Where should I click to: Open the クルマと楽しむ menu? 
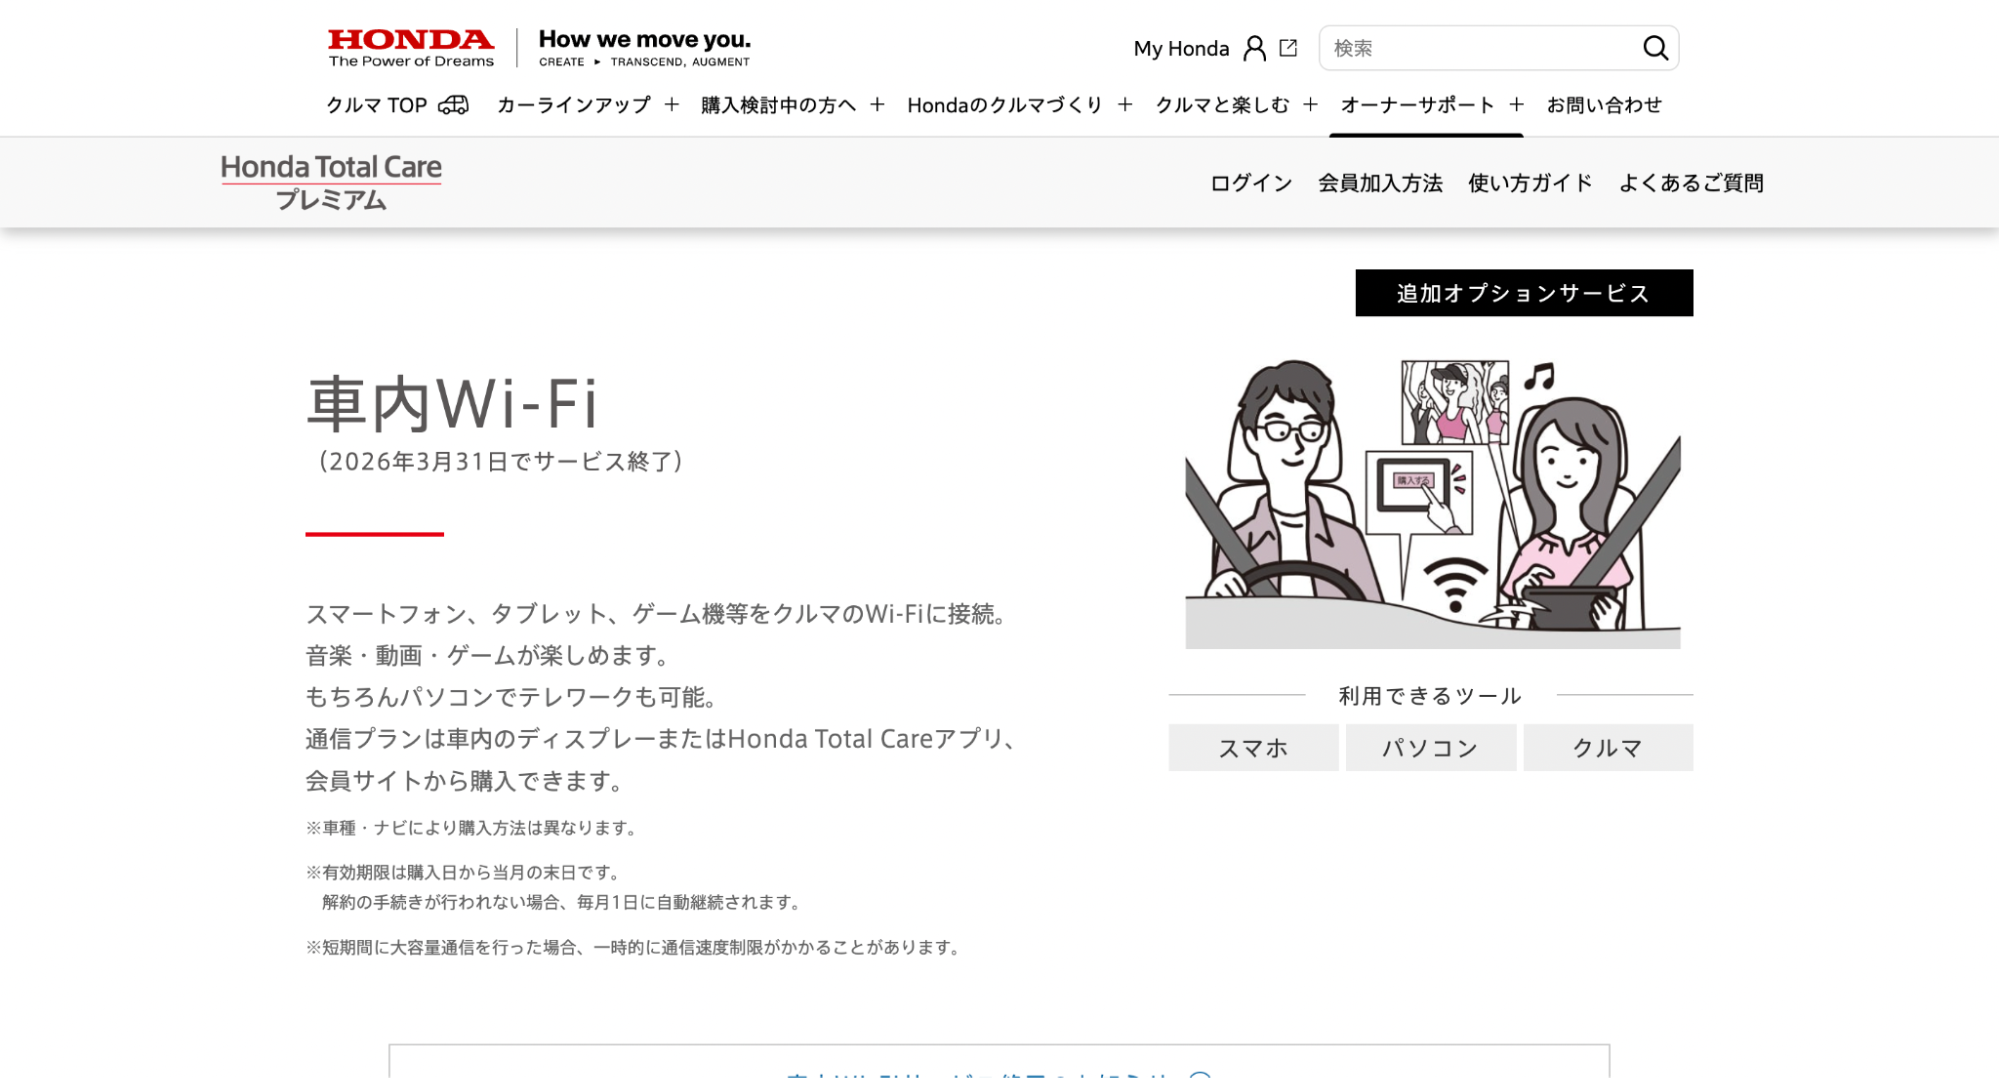click(x=1221, y=104)
